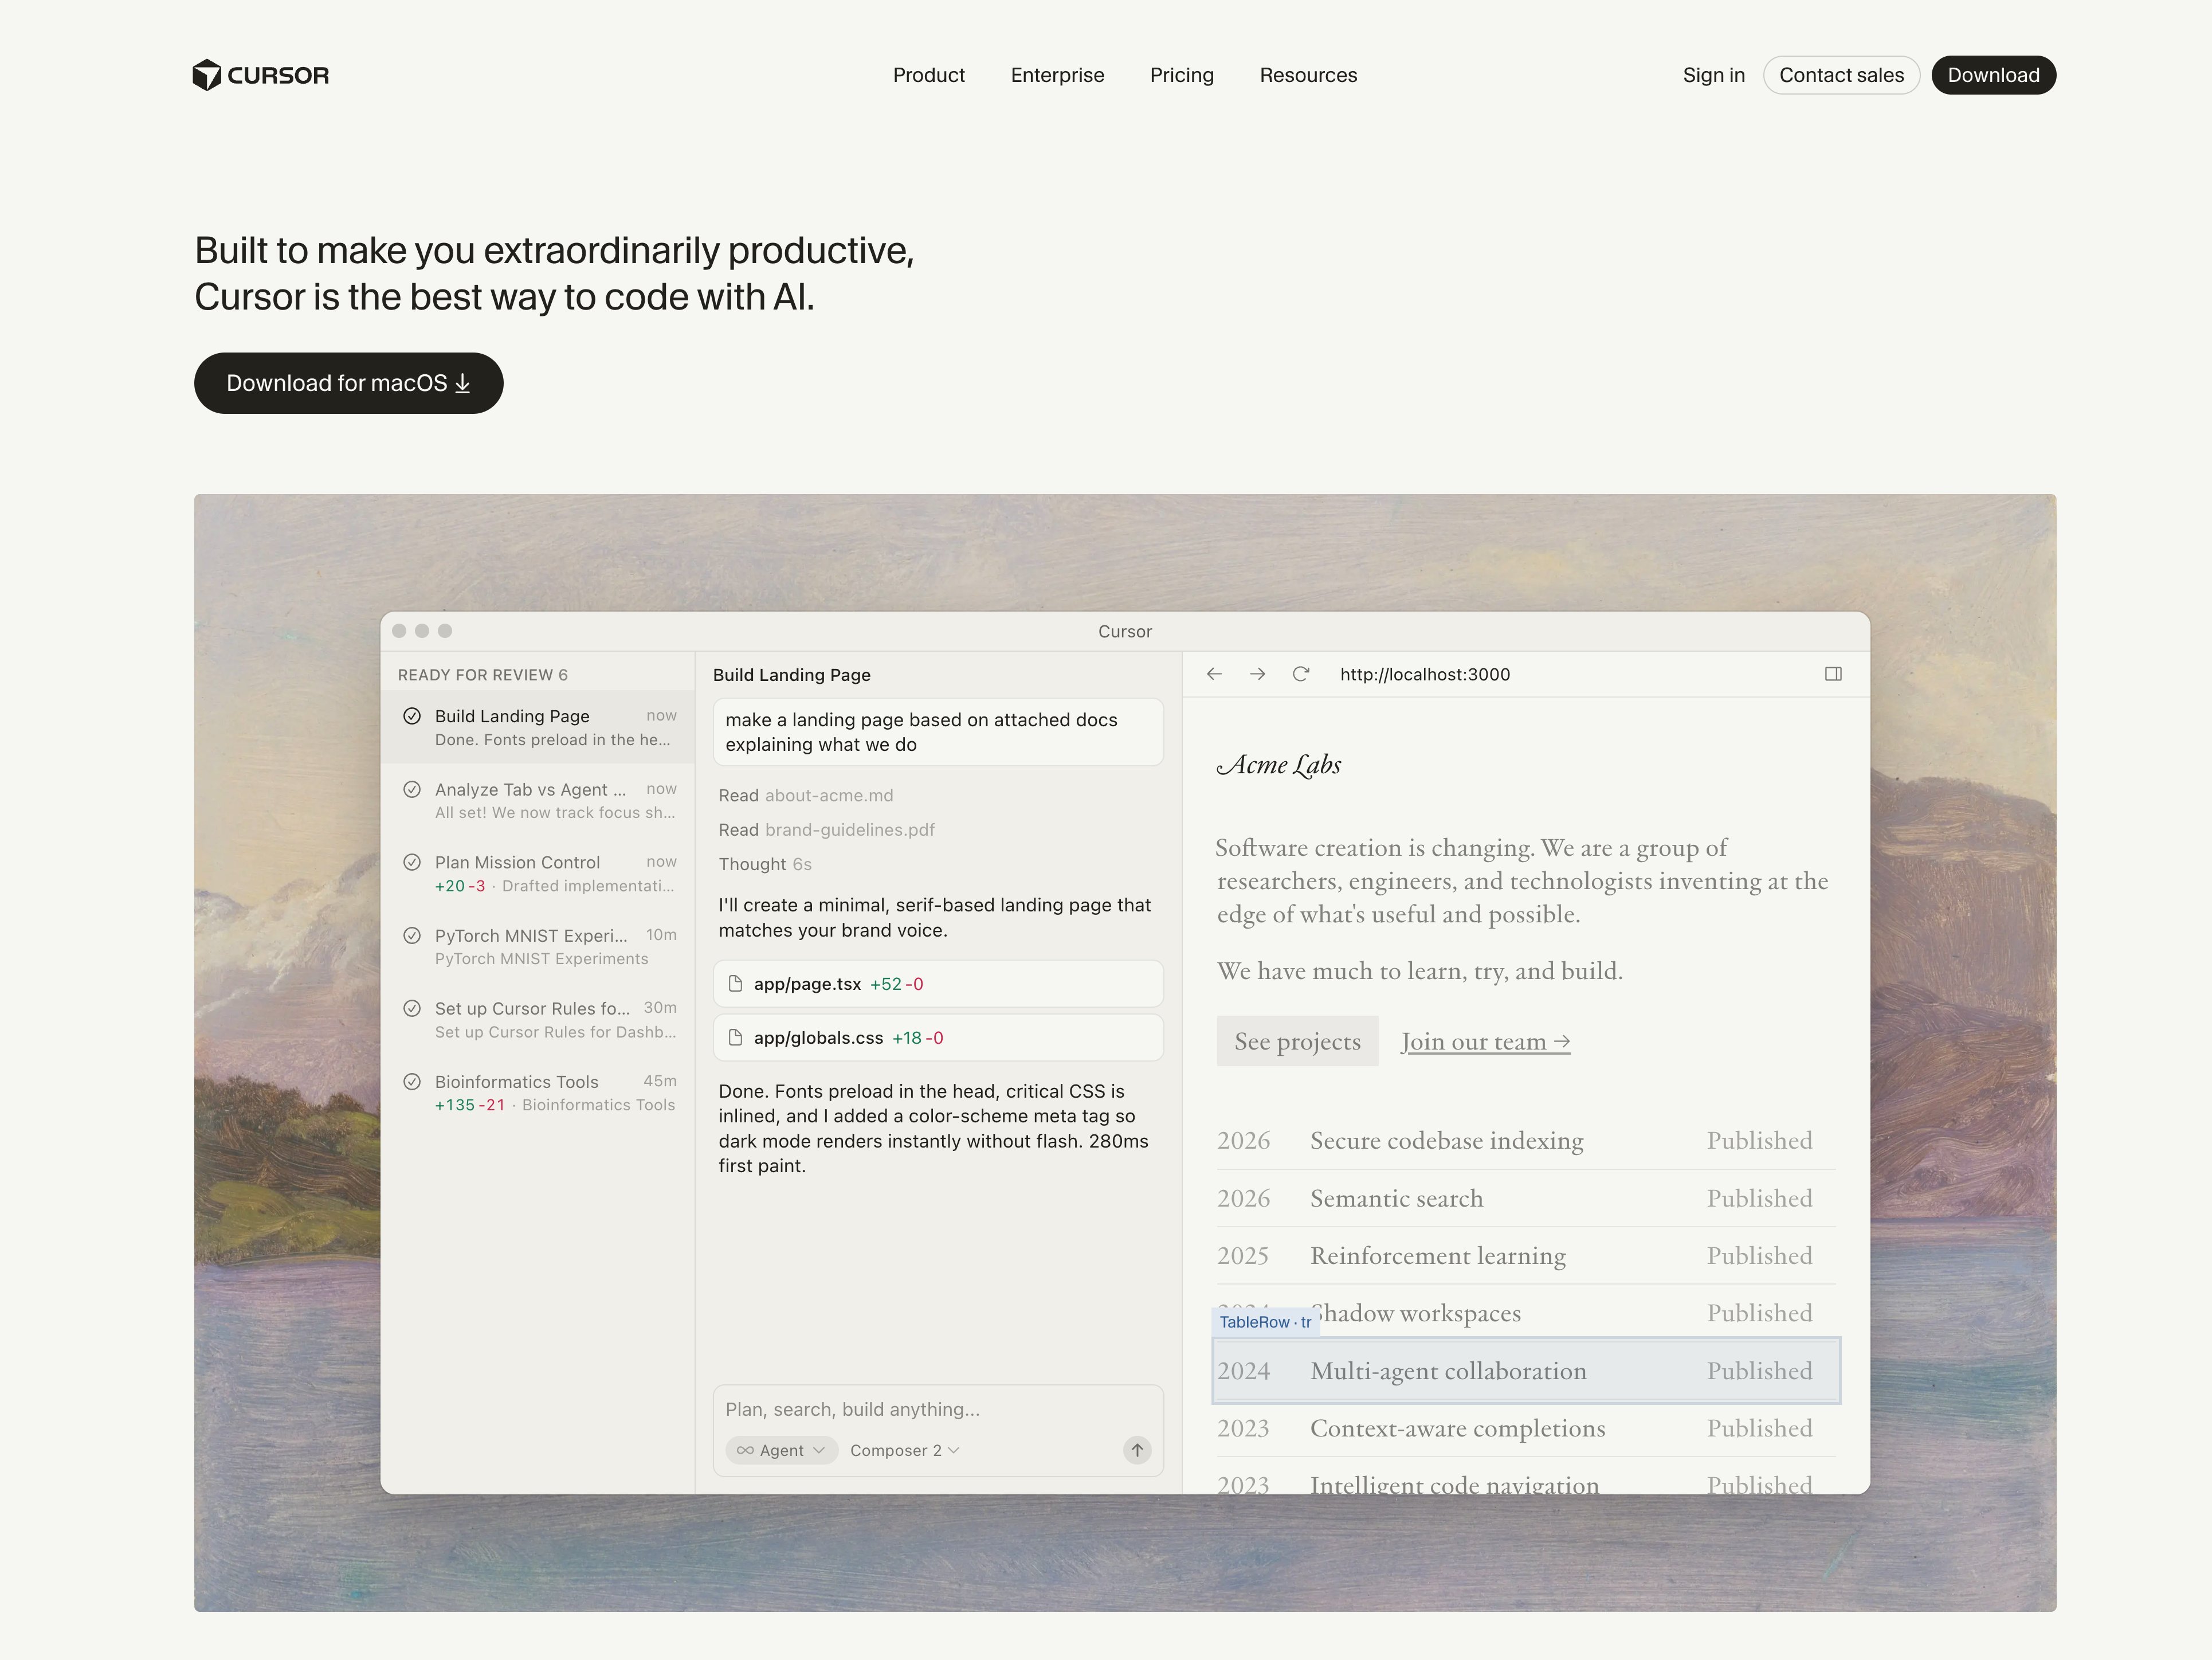
Task: Click Acme Labs logo in preview
Action: pyautogui.click(x=1279, y=765)
